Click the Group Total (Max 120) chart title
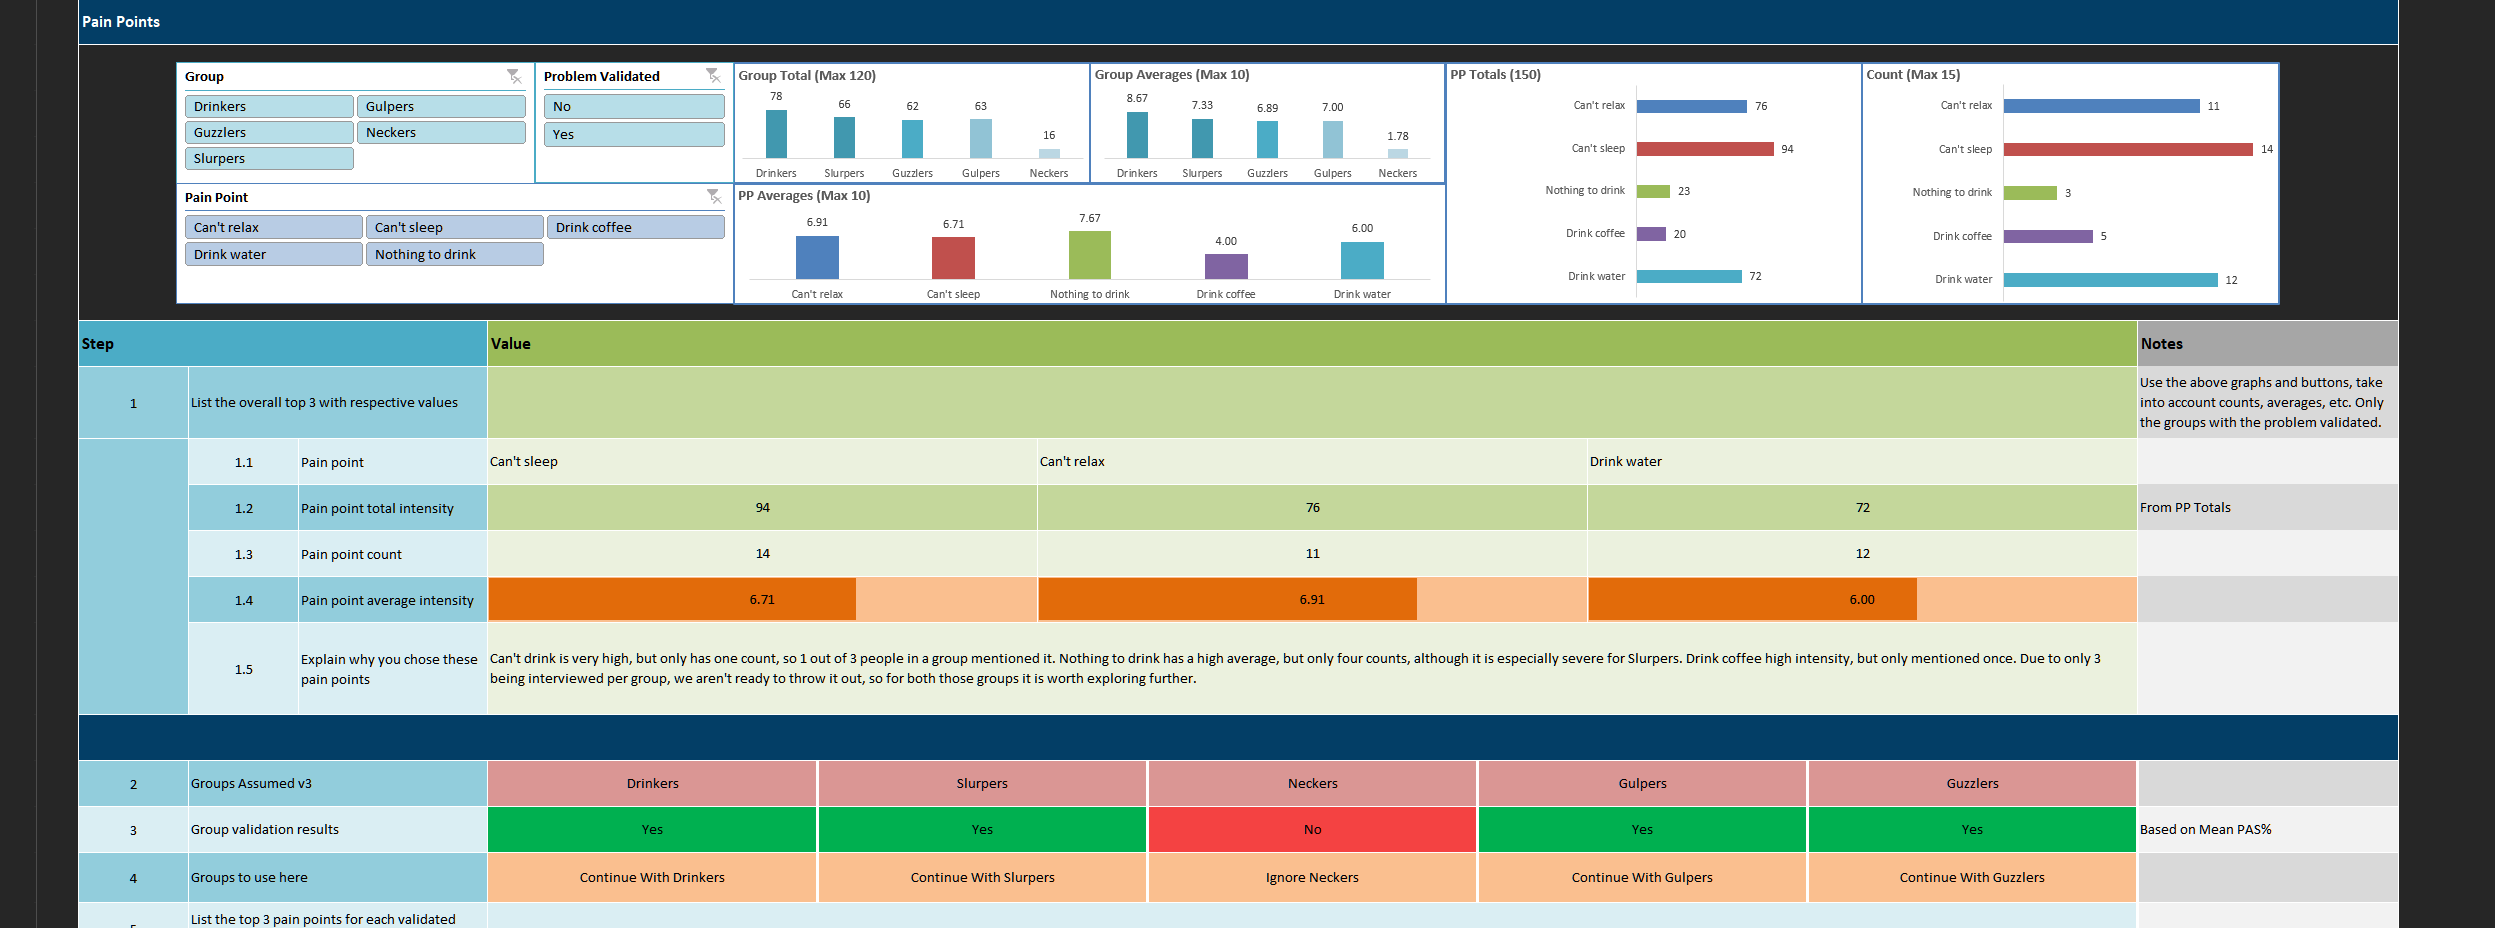 (807, 75)
